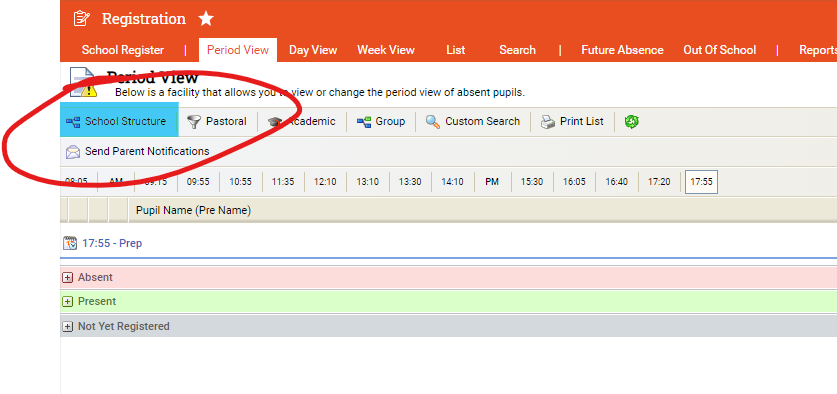Click the Send Parent Notifications envelope icon
This screenshot has height=394, width=837.
pyautogui.click(x=73, y=152)
